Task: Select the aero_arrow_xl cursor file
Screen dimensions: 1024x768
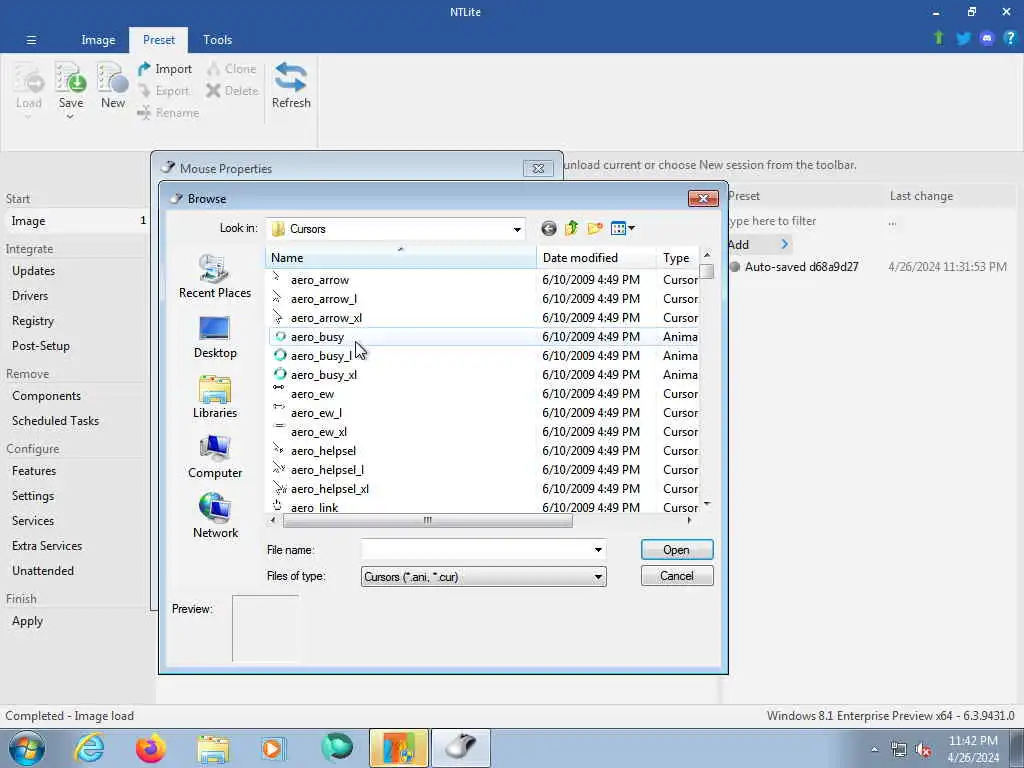Action: 327,318
